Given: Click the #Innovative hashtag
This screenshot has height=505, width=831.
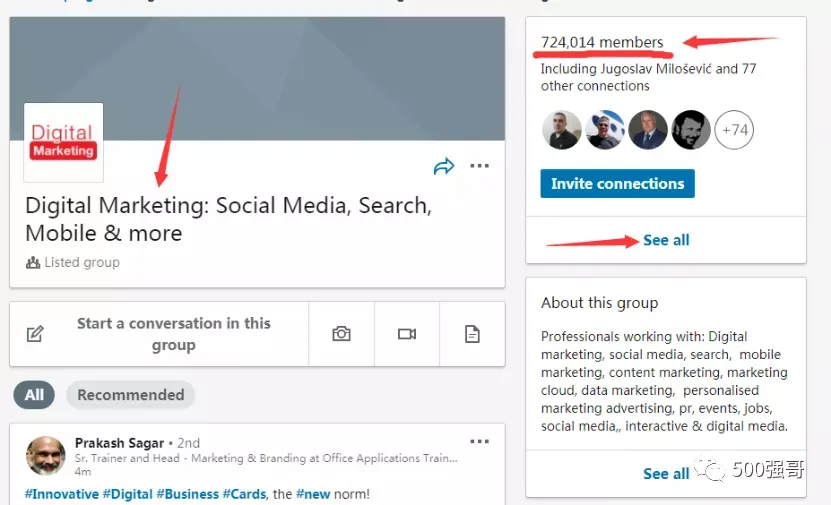Looking at the screenshot, I should pos(61,494).
